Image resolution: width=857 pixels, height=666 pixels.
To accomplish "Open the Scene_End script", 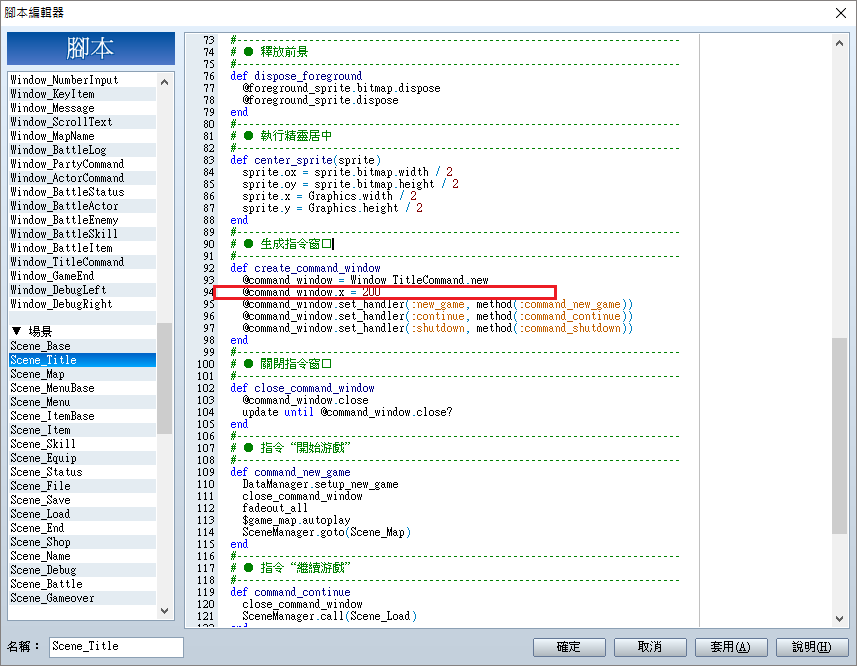I will click(83, 528).
